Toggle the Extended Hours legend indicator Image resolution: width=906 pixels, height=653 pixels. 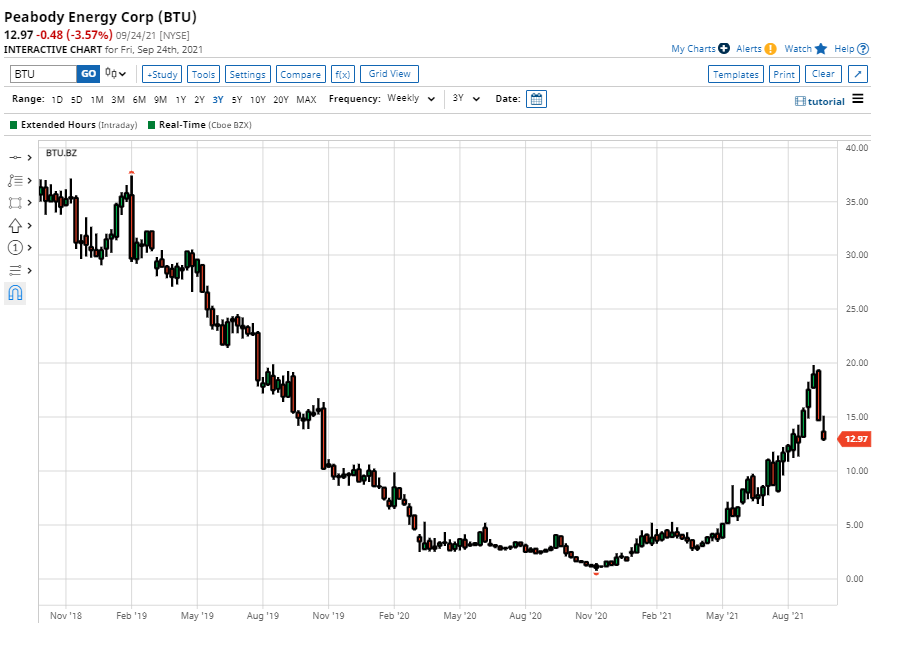click(x=14, y=125)
